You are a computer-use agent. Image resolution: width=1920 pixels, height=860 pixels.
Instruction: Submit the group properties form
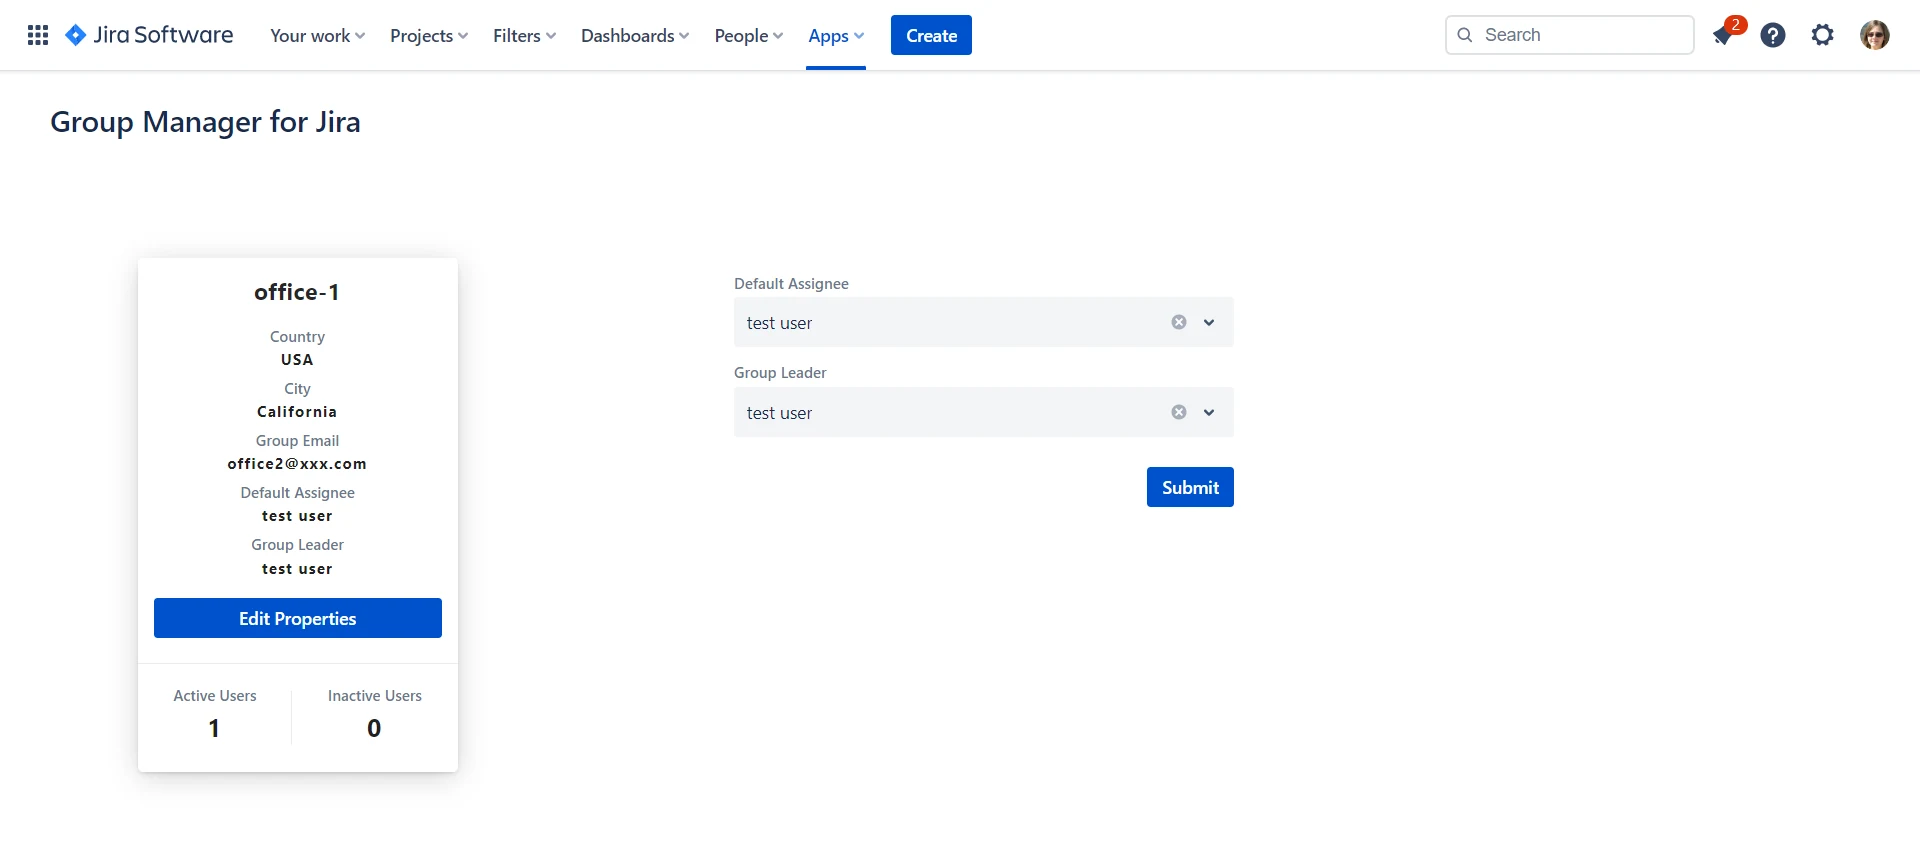coord(1190,487)
